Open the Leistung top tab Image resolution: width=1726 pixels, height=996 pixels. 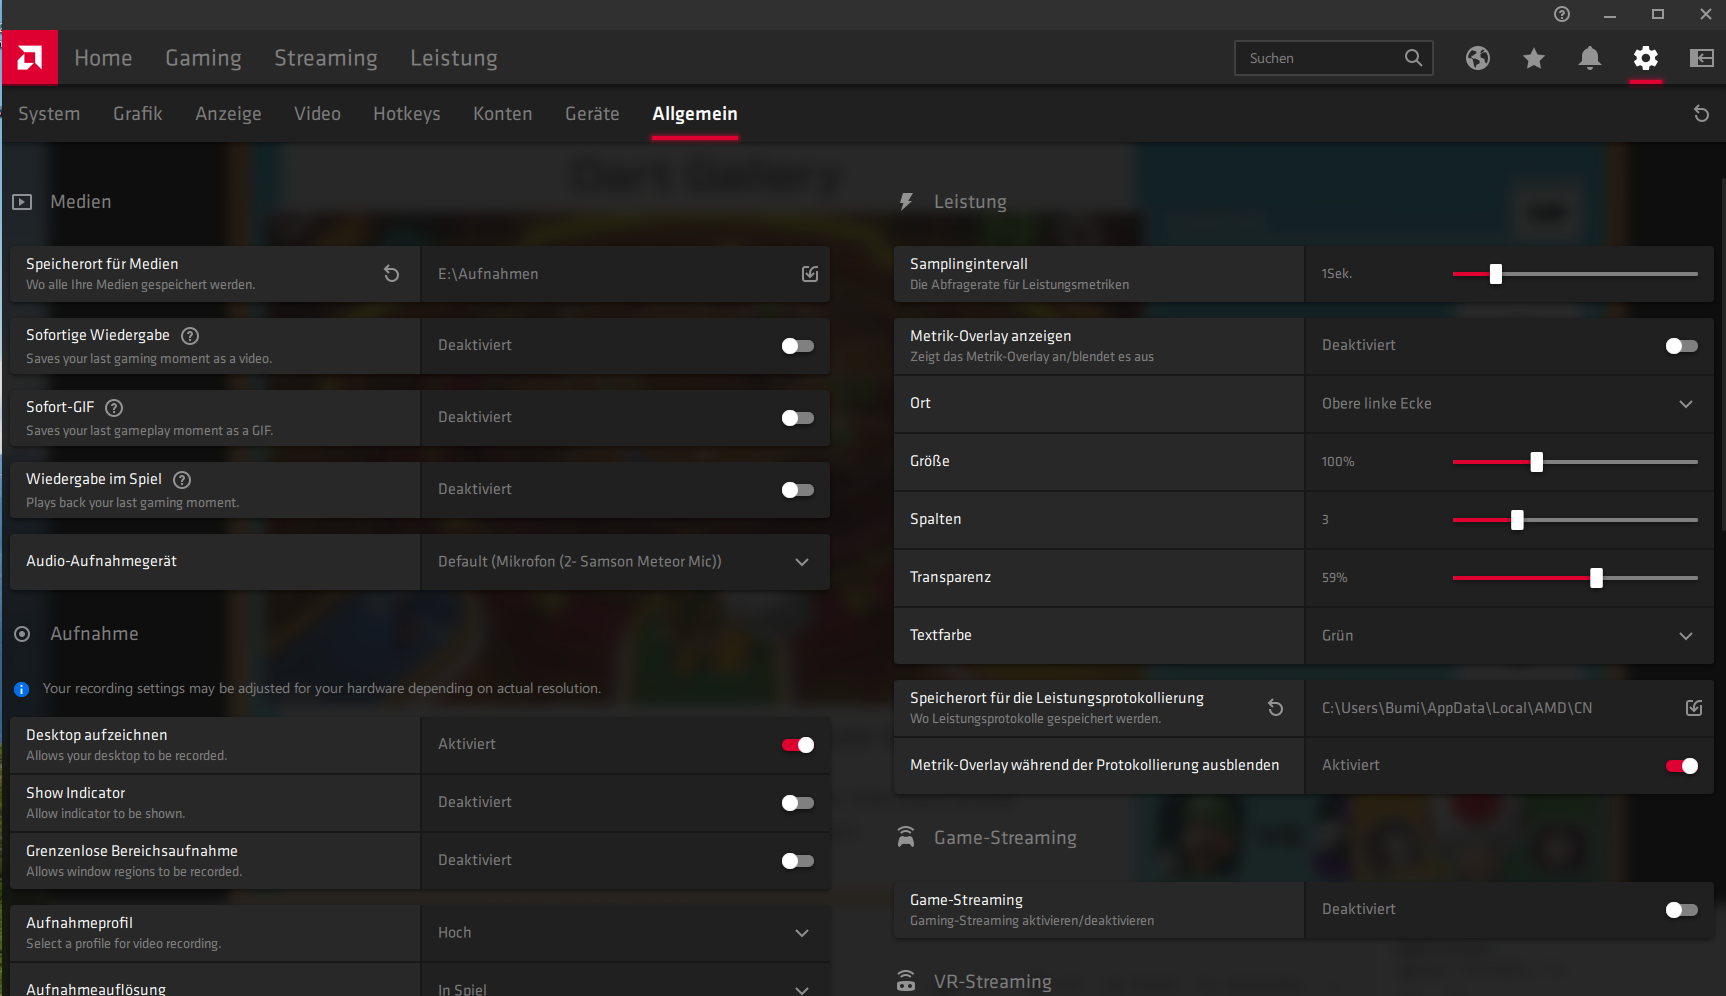[x=454, y=58]
